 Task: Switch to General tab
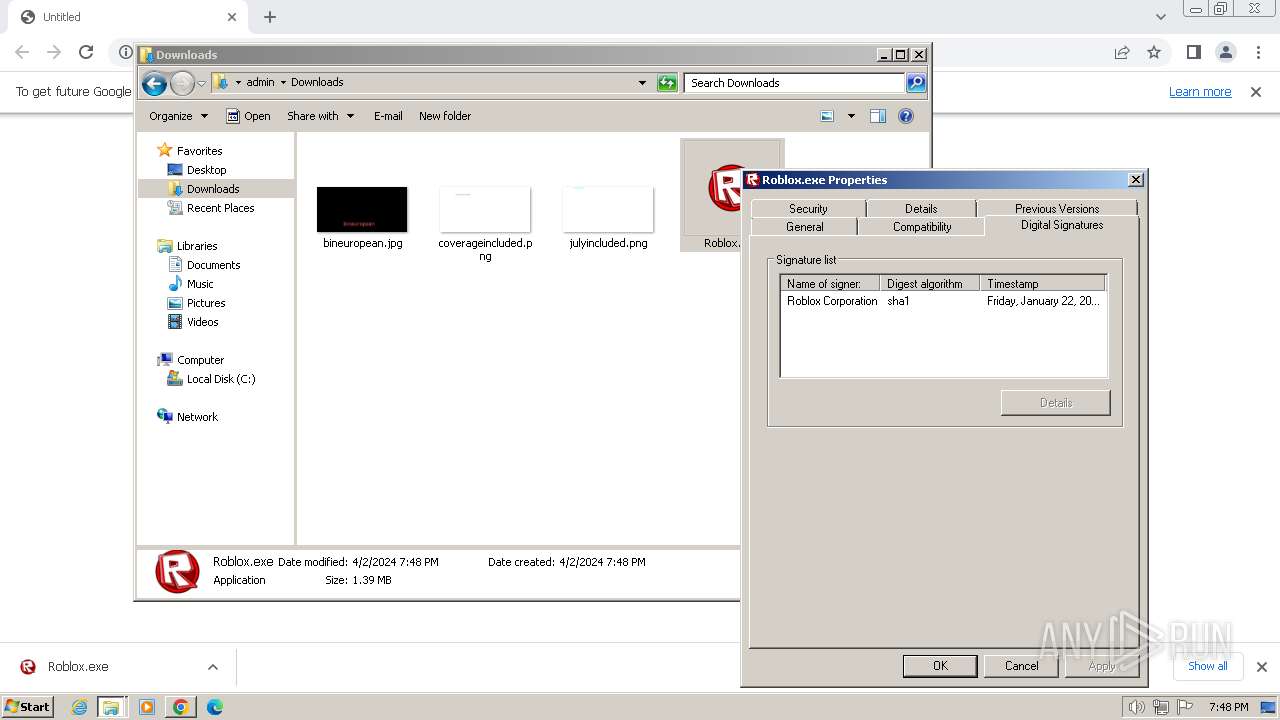(805, 227)
